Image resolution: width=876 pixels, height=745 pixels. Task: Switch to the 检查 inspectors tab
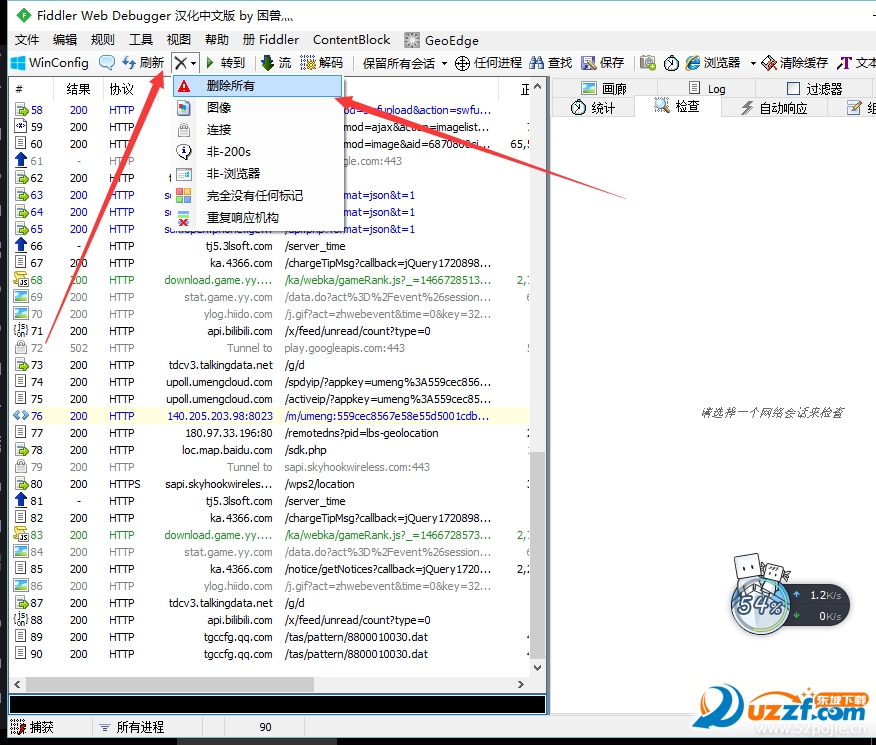tap(677, 106)
